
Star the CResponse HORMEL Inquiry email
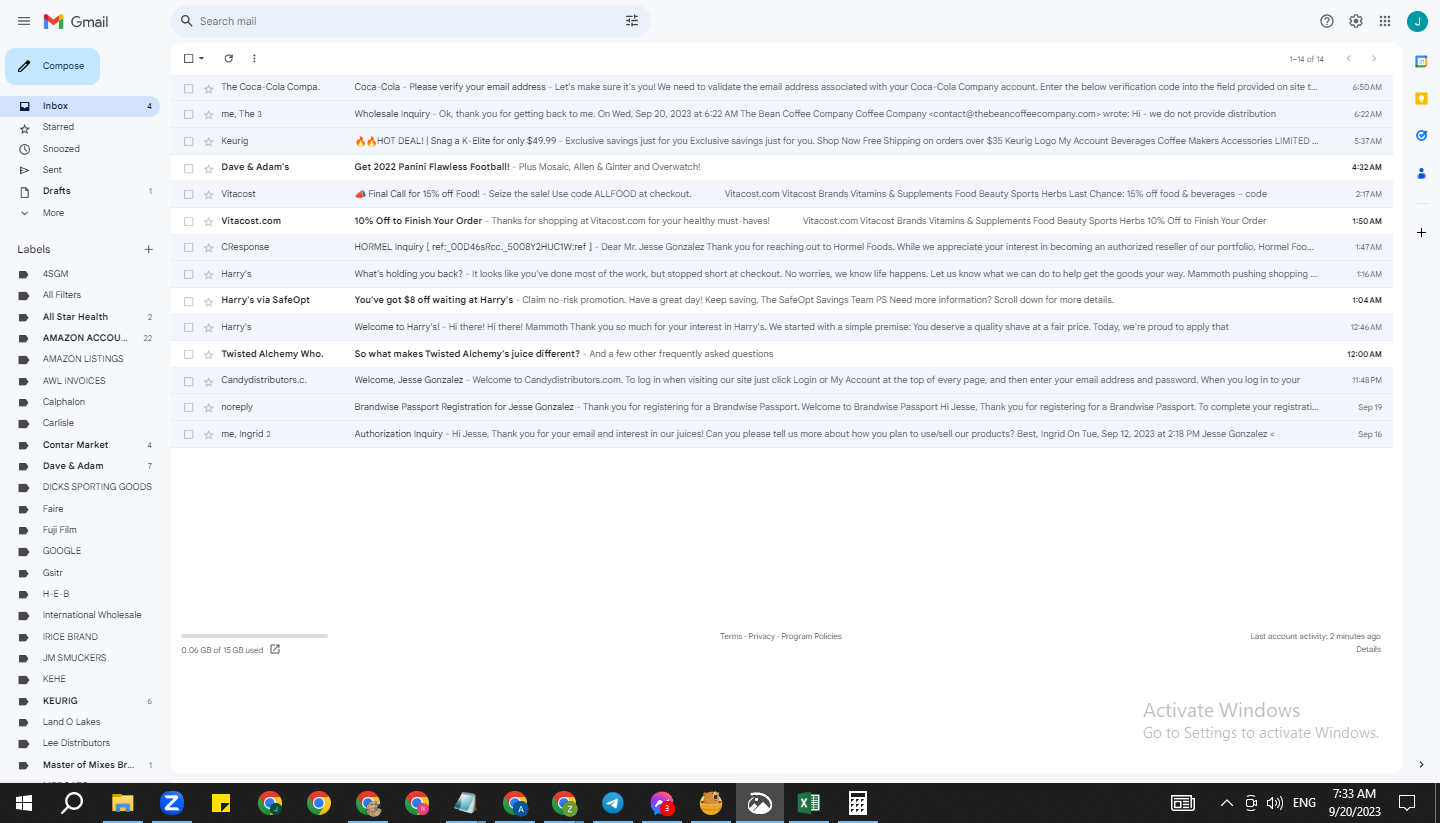click(208, 247)
